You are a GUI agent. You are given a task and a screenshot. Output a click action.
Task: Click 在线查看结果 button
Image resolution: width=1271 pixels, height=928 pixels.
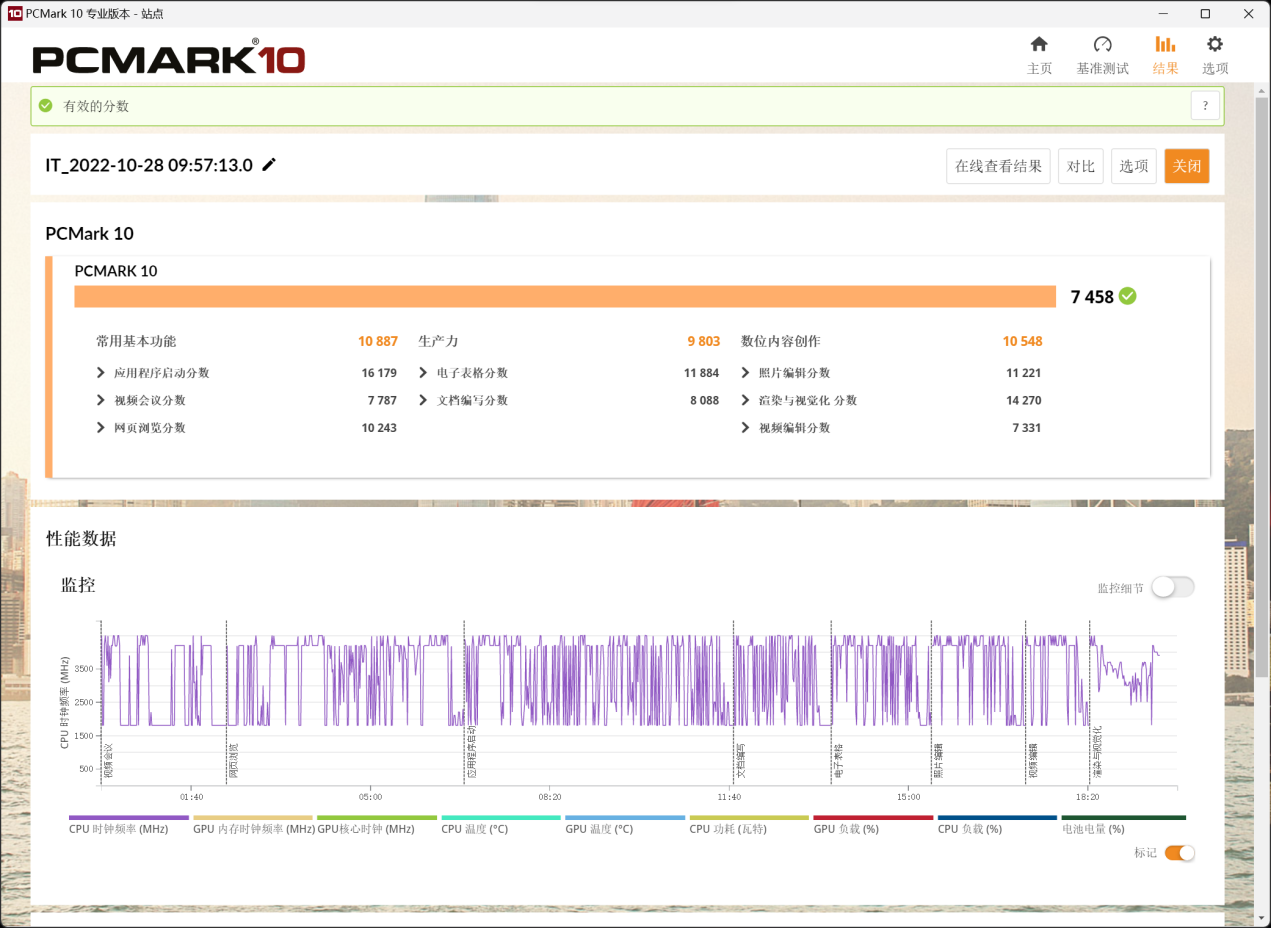click(997, 166)
